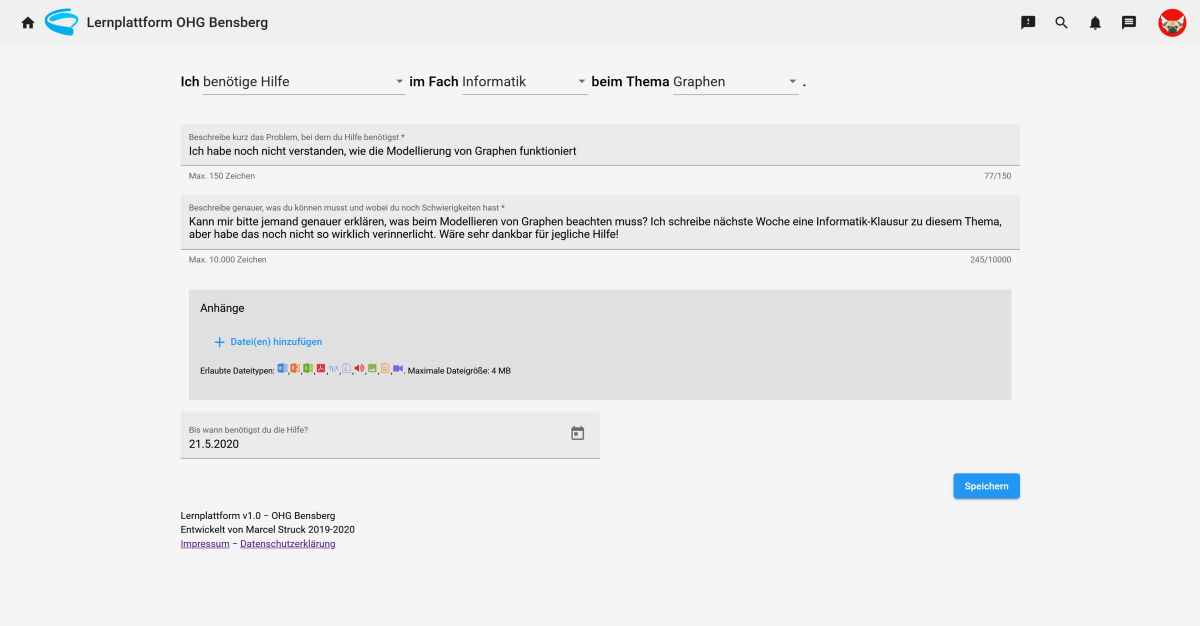Click the red PDF file type icon
The height and width of the screenshot is (626, 1200).
coord(321,369)
